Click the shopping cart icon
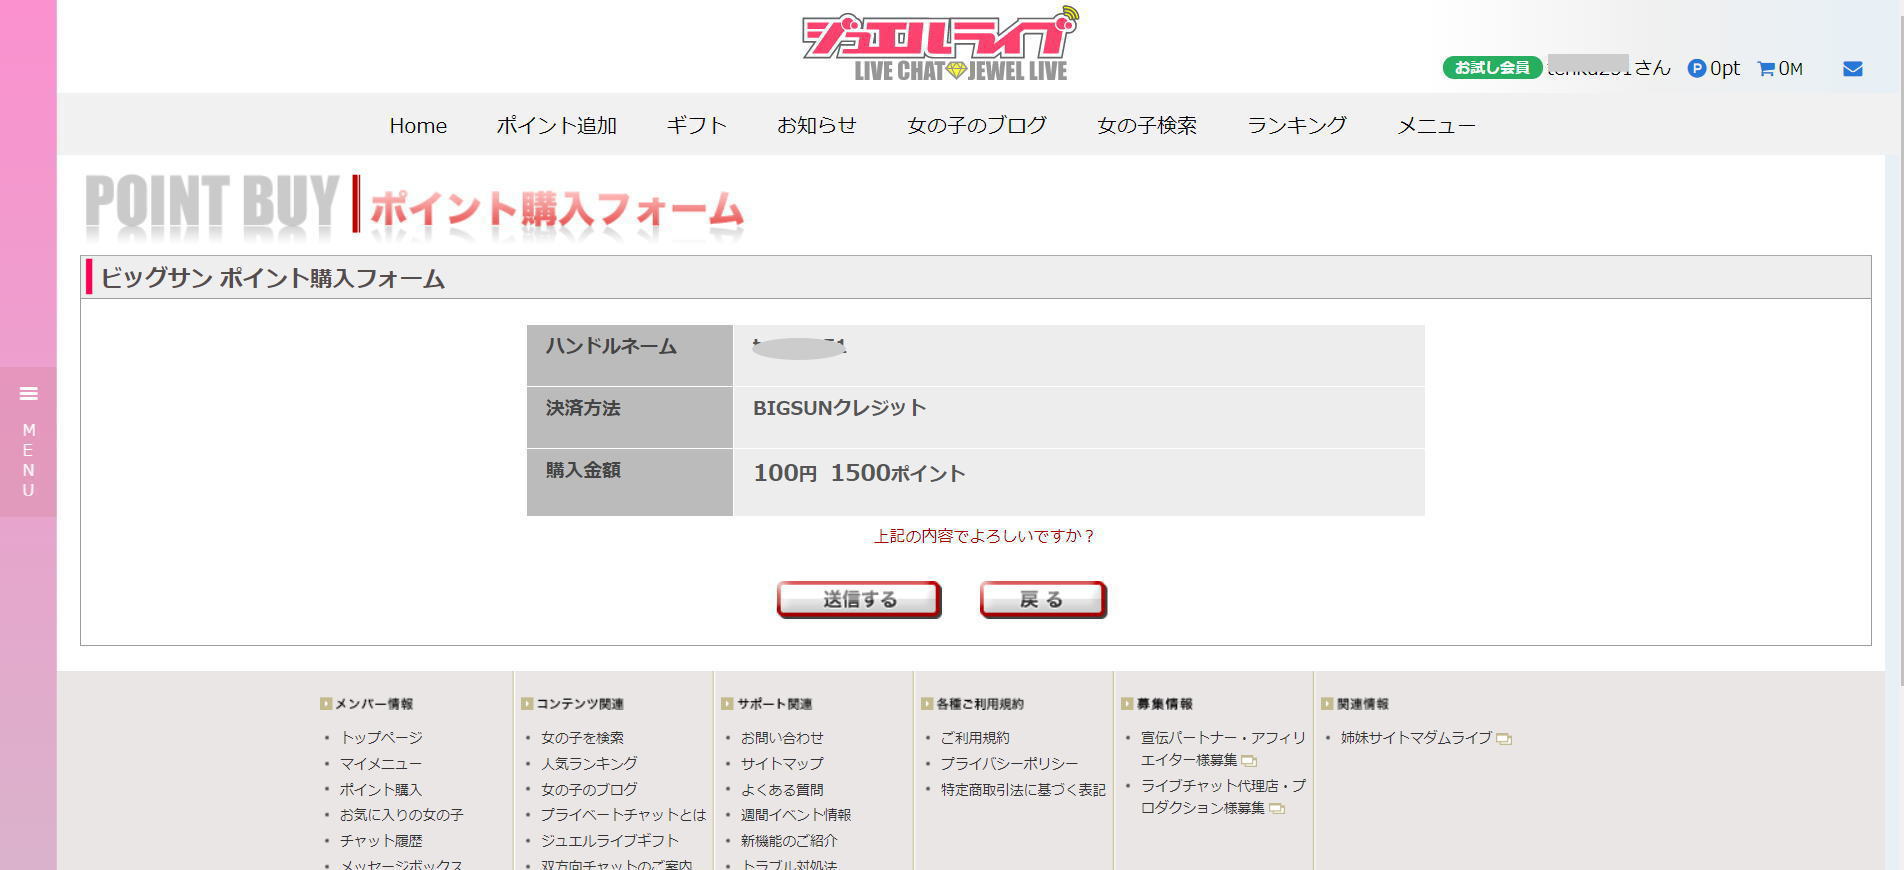The width and height of the screenshot is (1904, 870). click(x=1766, y=69)
